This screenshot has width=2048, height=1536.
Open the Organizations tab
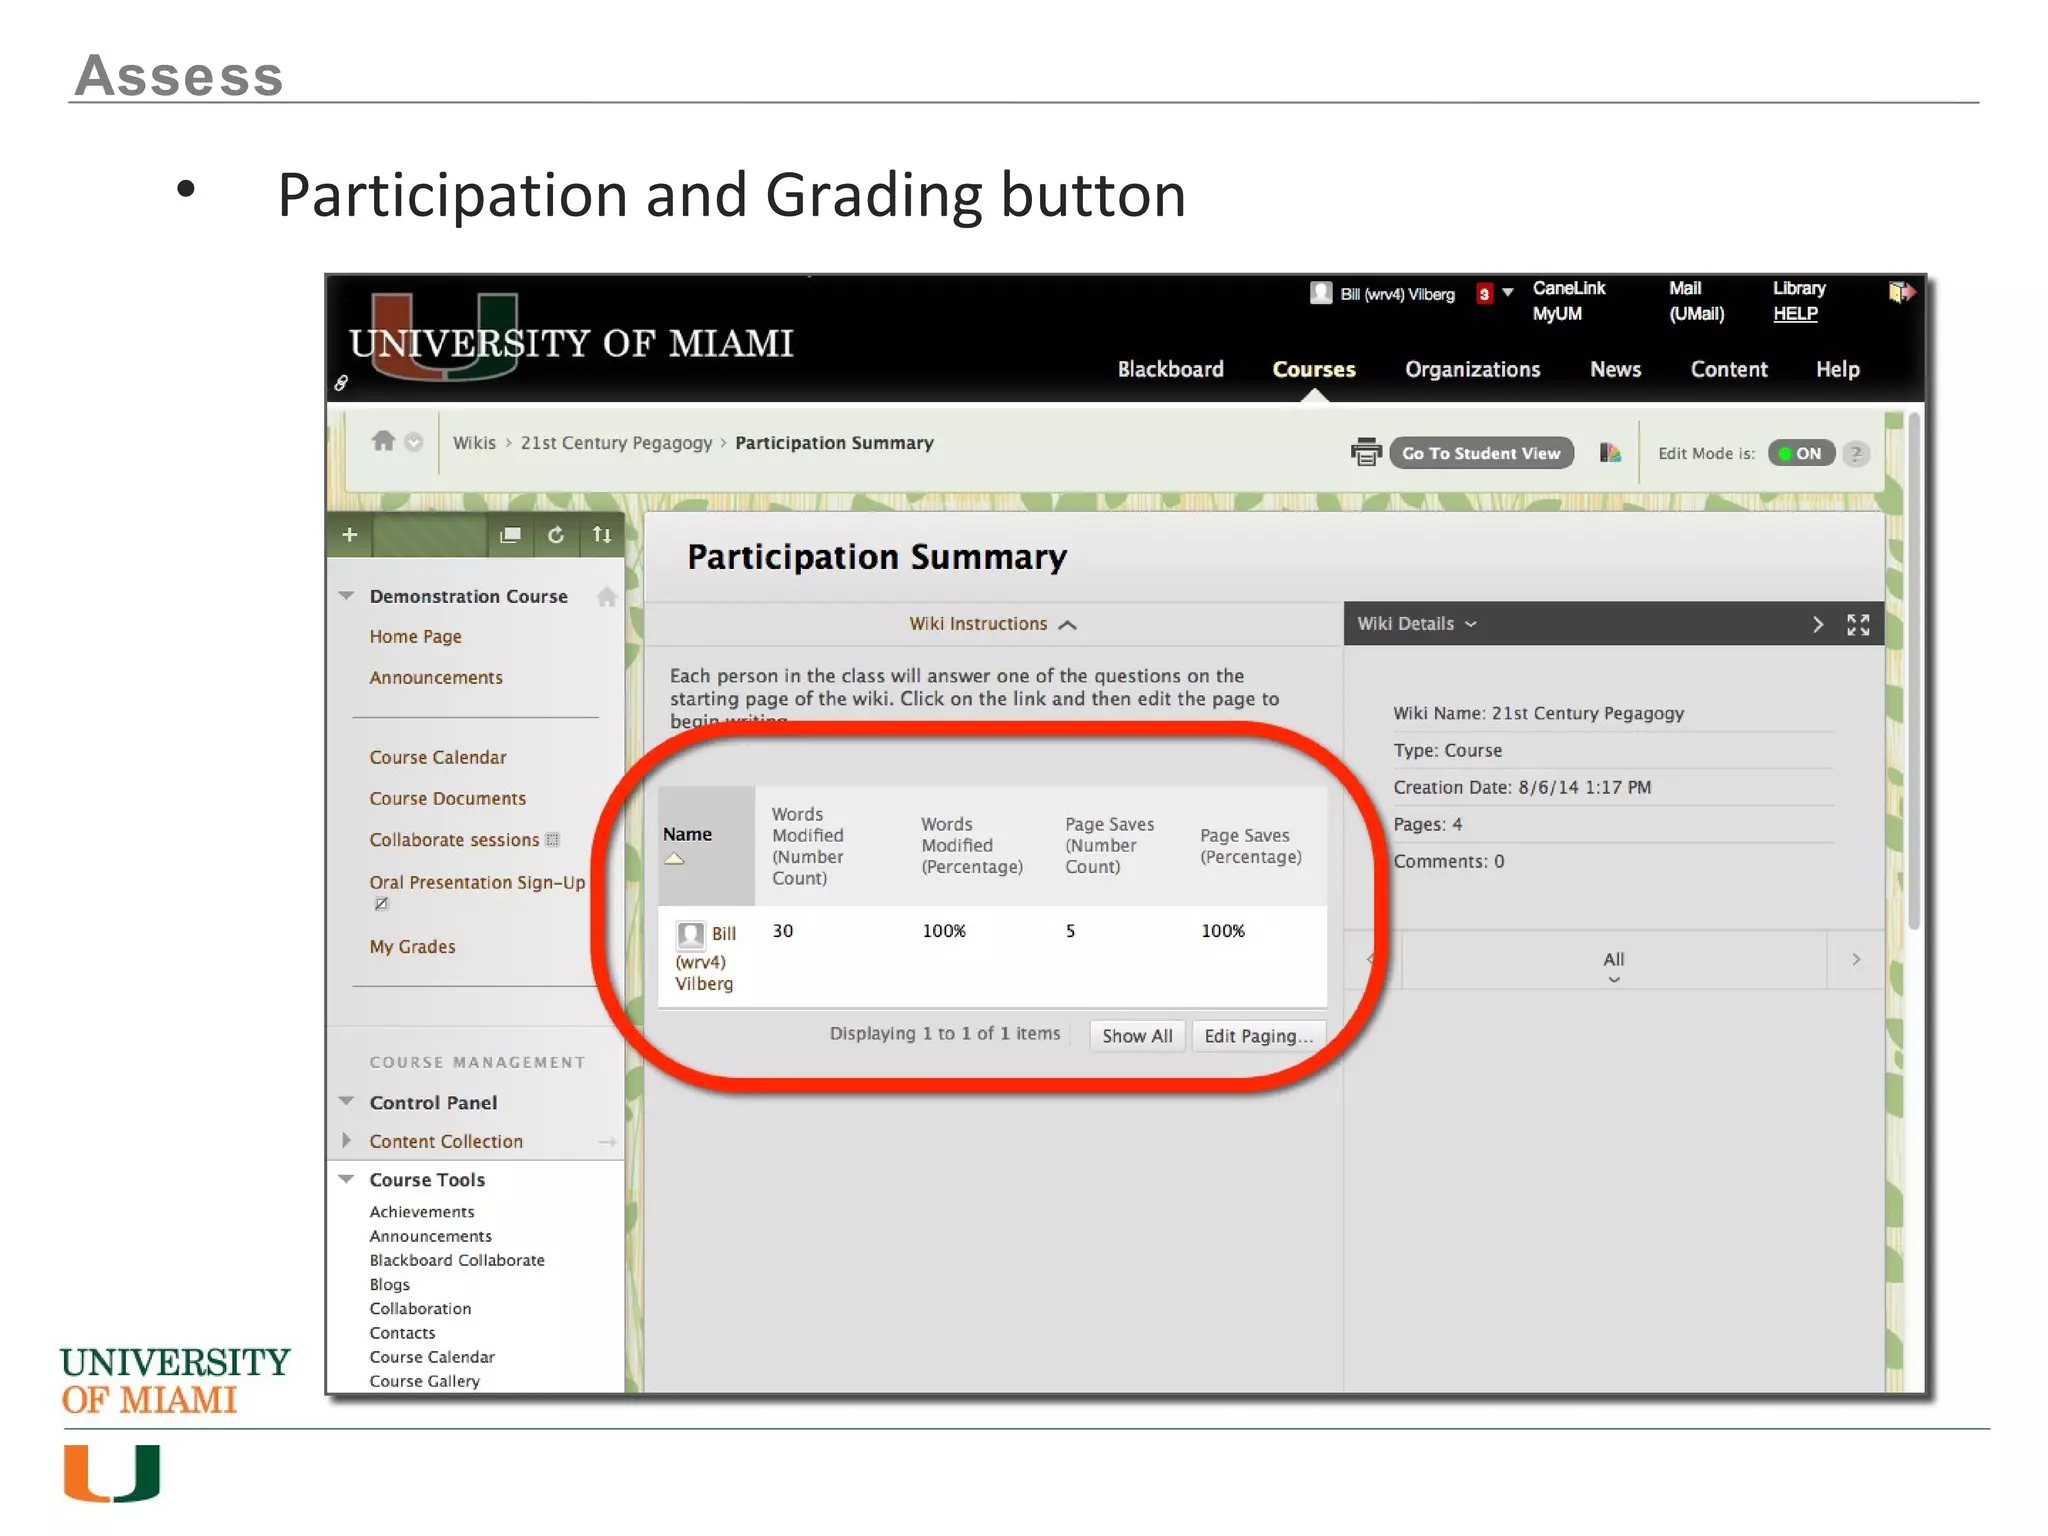[x=1472, y=370]
